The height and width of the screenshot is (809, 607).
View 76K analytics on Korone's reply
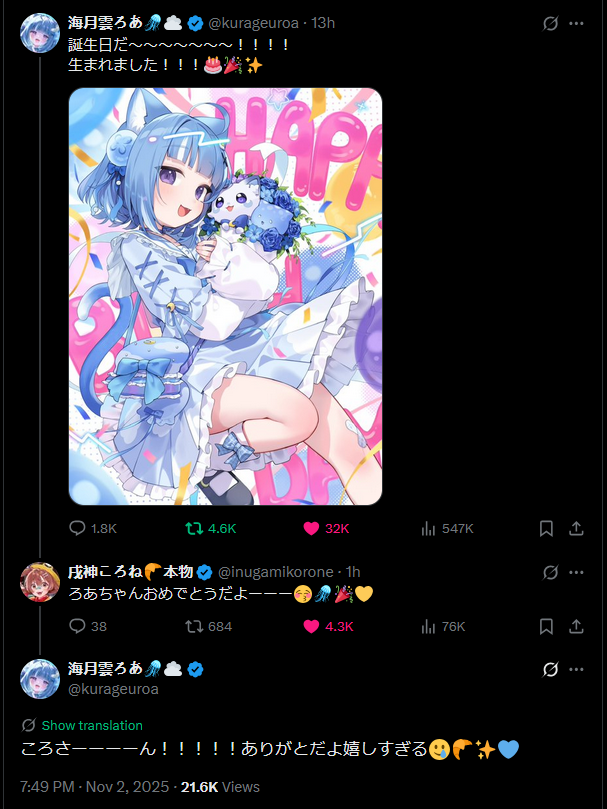click(x=443, y=626)
